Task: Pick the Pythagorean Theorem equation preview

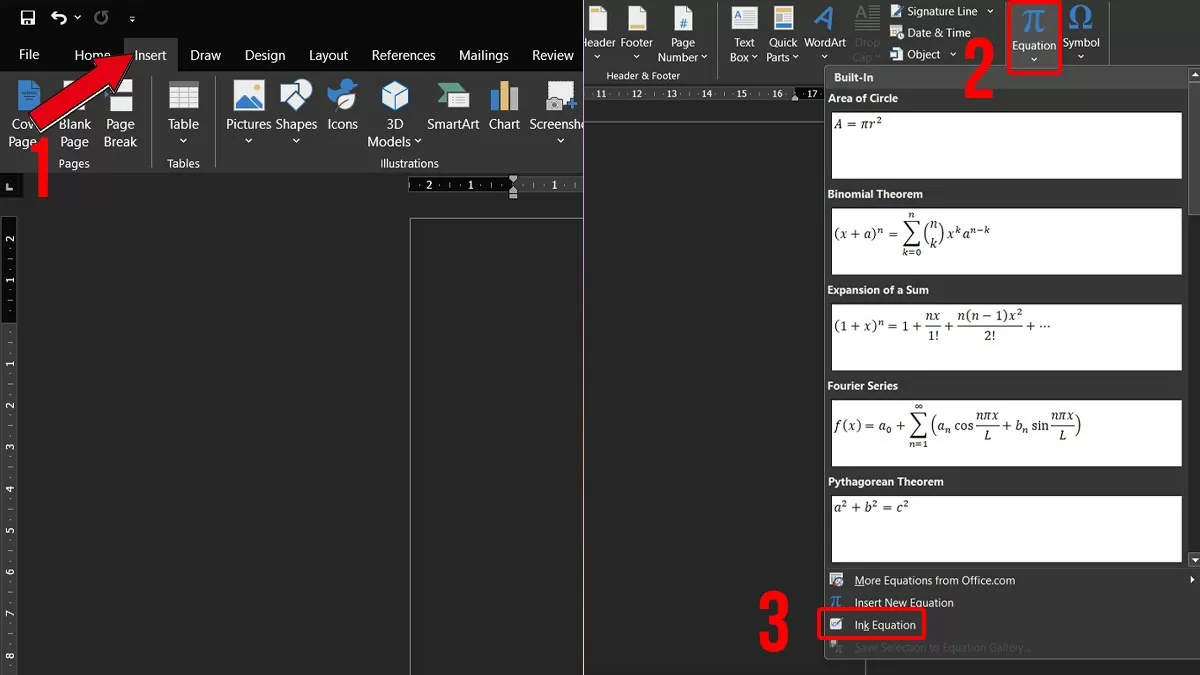Action: (1007, 526)
